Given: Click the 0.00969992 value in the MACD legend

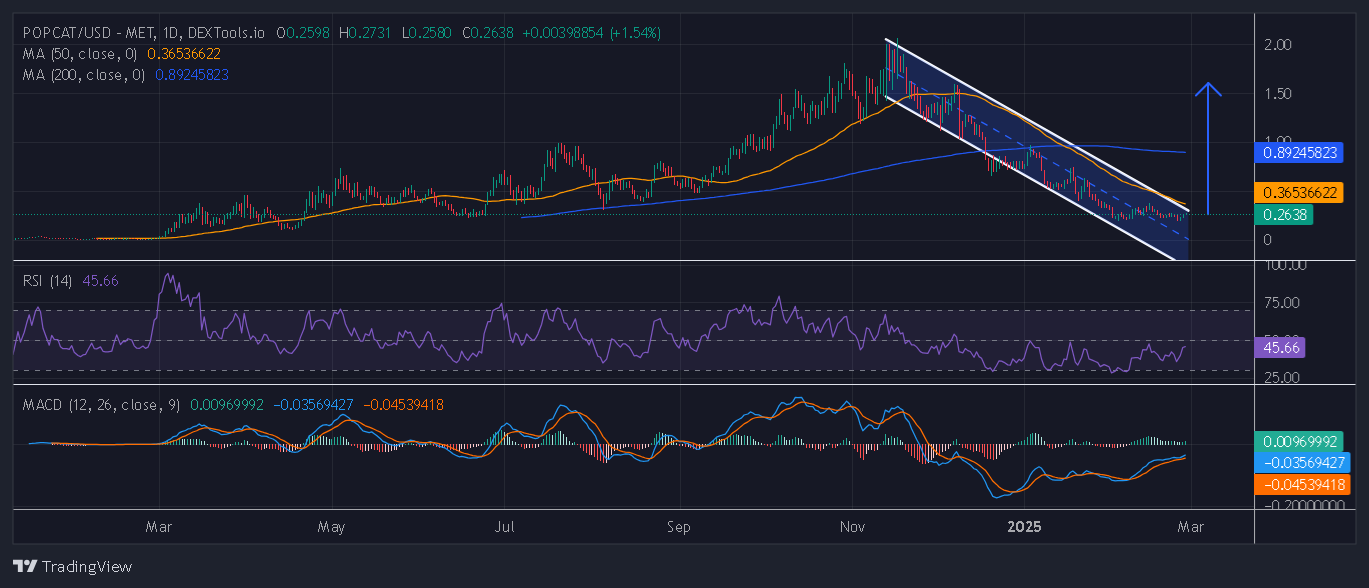Looking at the screenshot, I should point(226,405).
